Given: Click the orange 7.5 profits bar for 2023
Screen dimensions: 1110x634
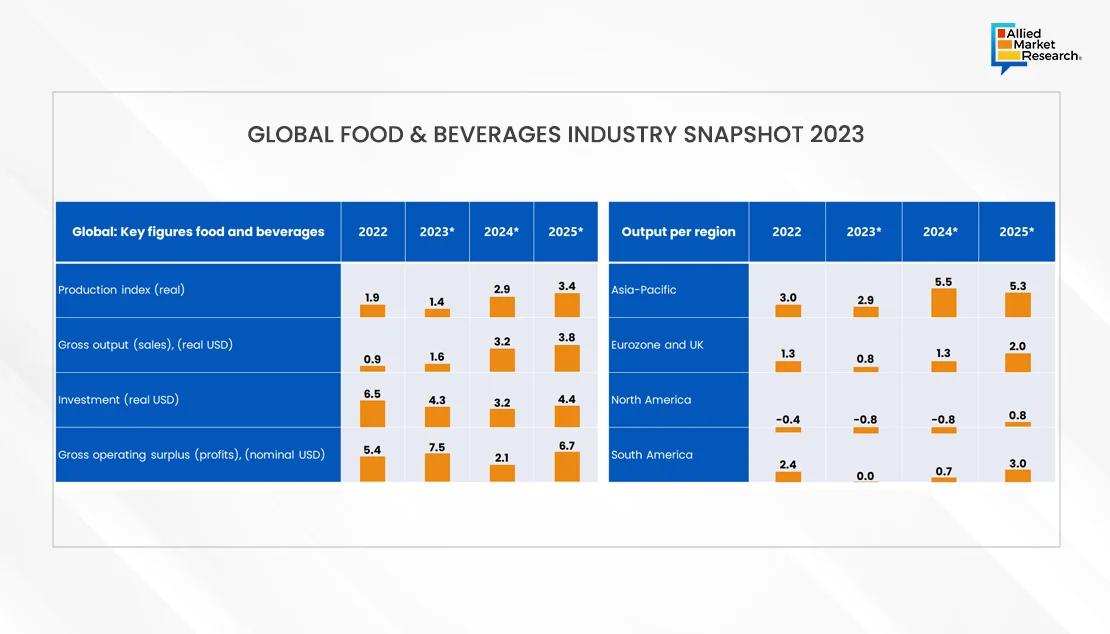Looking at the screenshot, I should [x=437, y=467].
